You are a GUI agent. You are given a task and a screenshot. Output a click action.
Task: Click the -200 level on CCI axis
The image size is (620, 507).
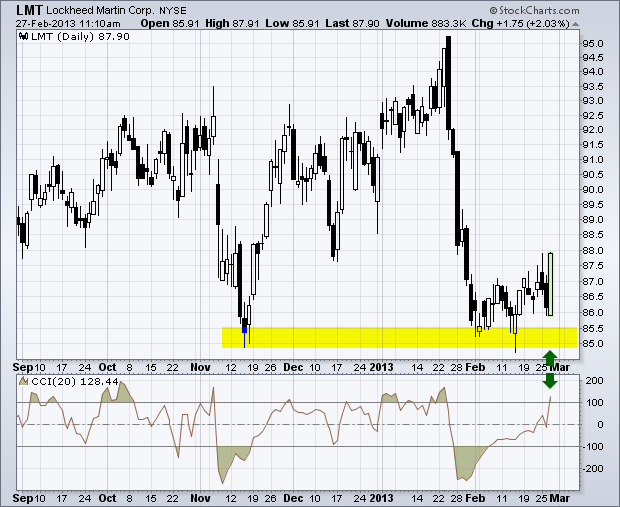click(592, 469)
